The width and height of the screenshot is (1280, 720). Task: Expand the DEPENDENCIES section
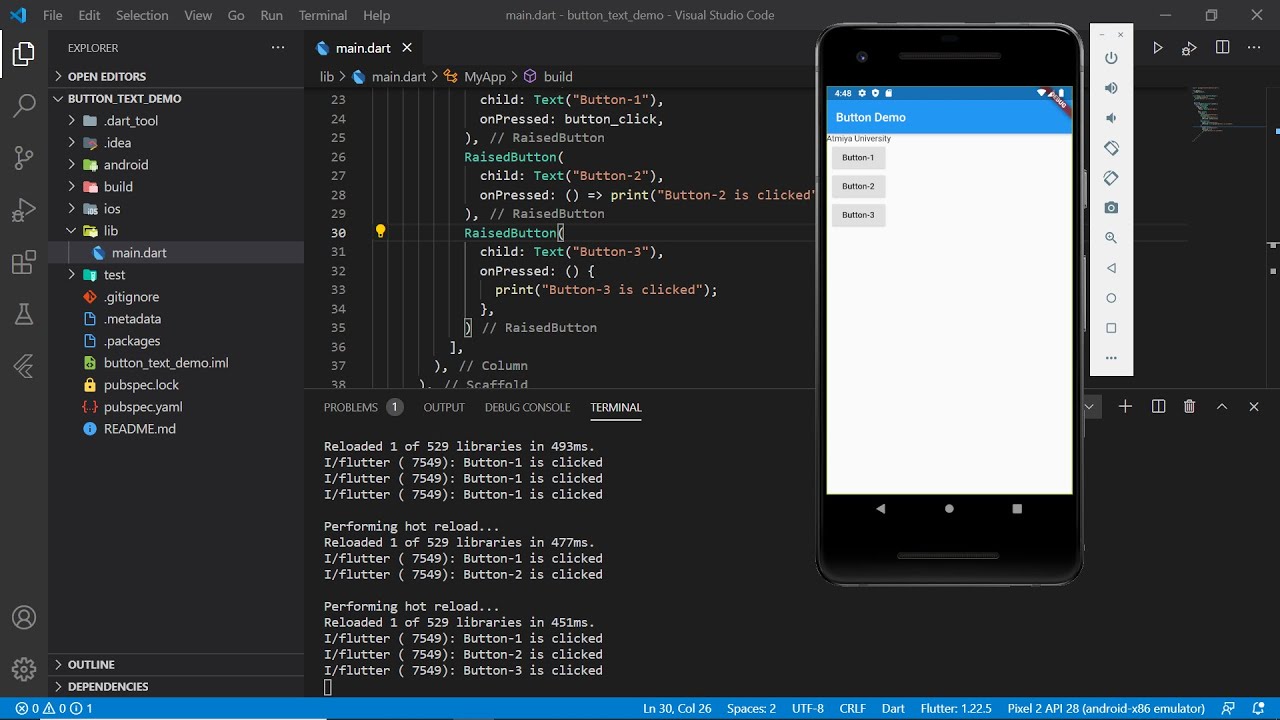[x=176, y=686]
